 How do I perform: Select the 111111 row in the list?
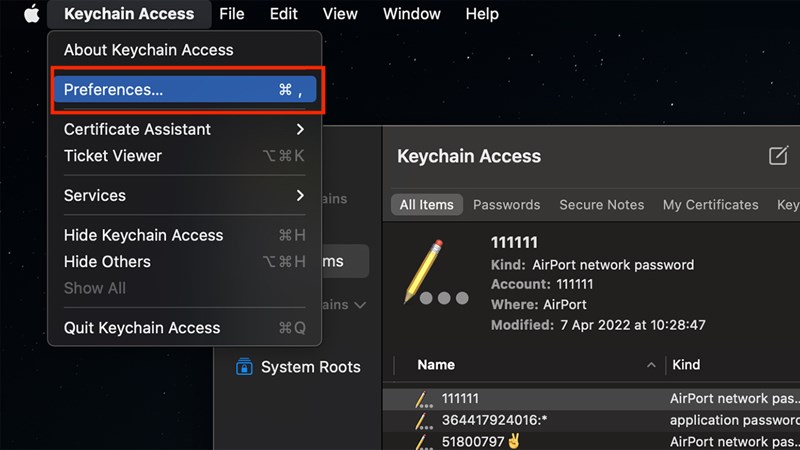tap(591, 399)
